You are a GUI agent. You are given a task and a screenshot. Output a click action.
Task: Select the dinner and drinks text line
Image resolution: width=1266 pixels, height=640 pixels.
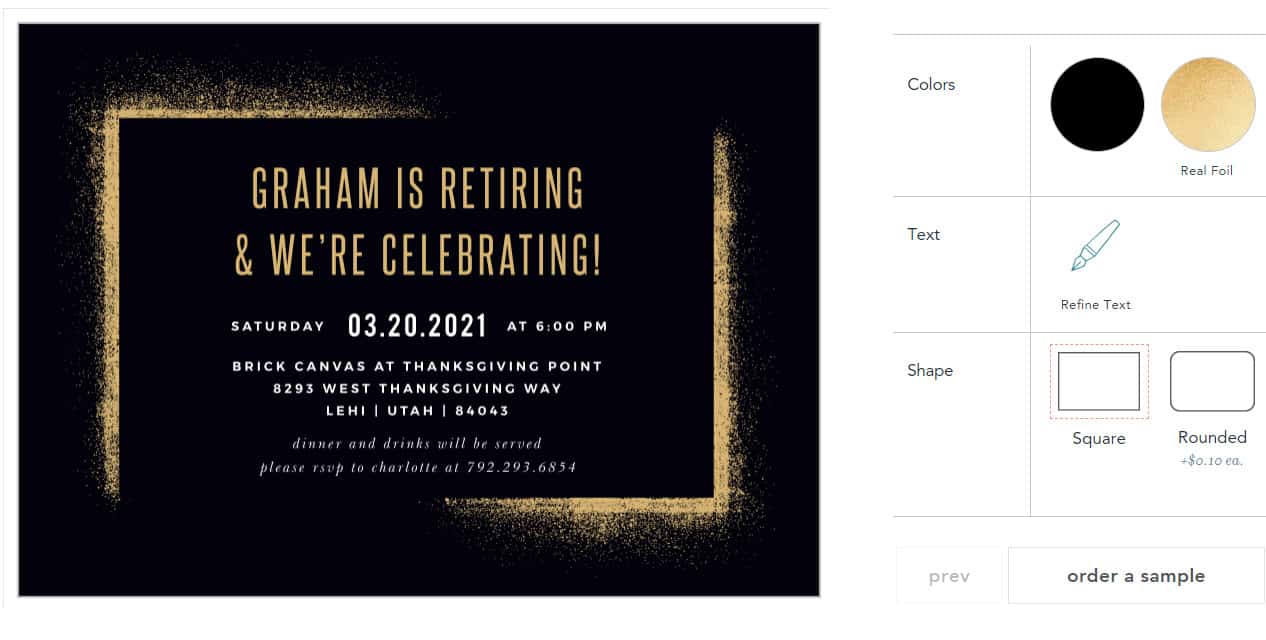(417, 443)
